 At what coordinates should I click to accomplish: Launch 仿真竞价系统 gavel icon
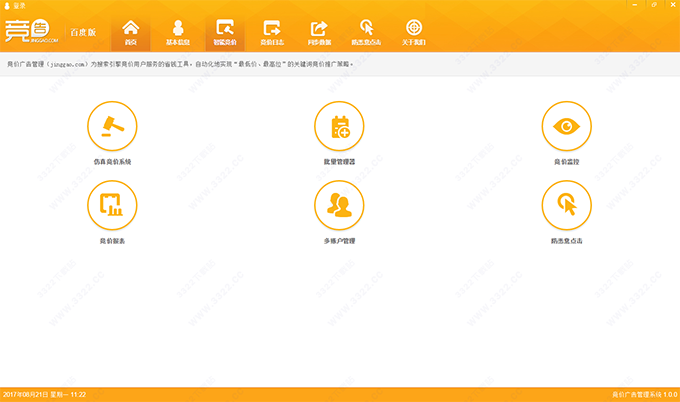pyautogui.click(x=112, y=126)
